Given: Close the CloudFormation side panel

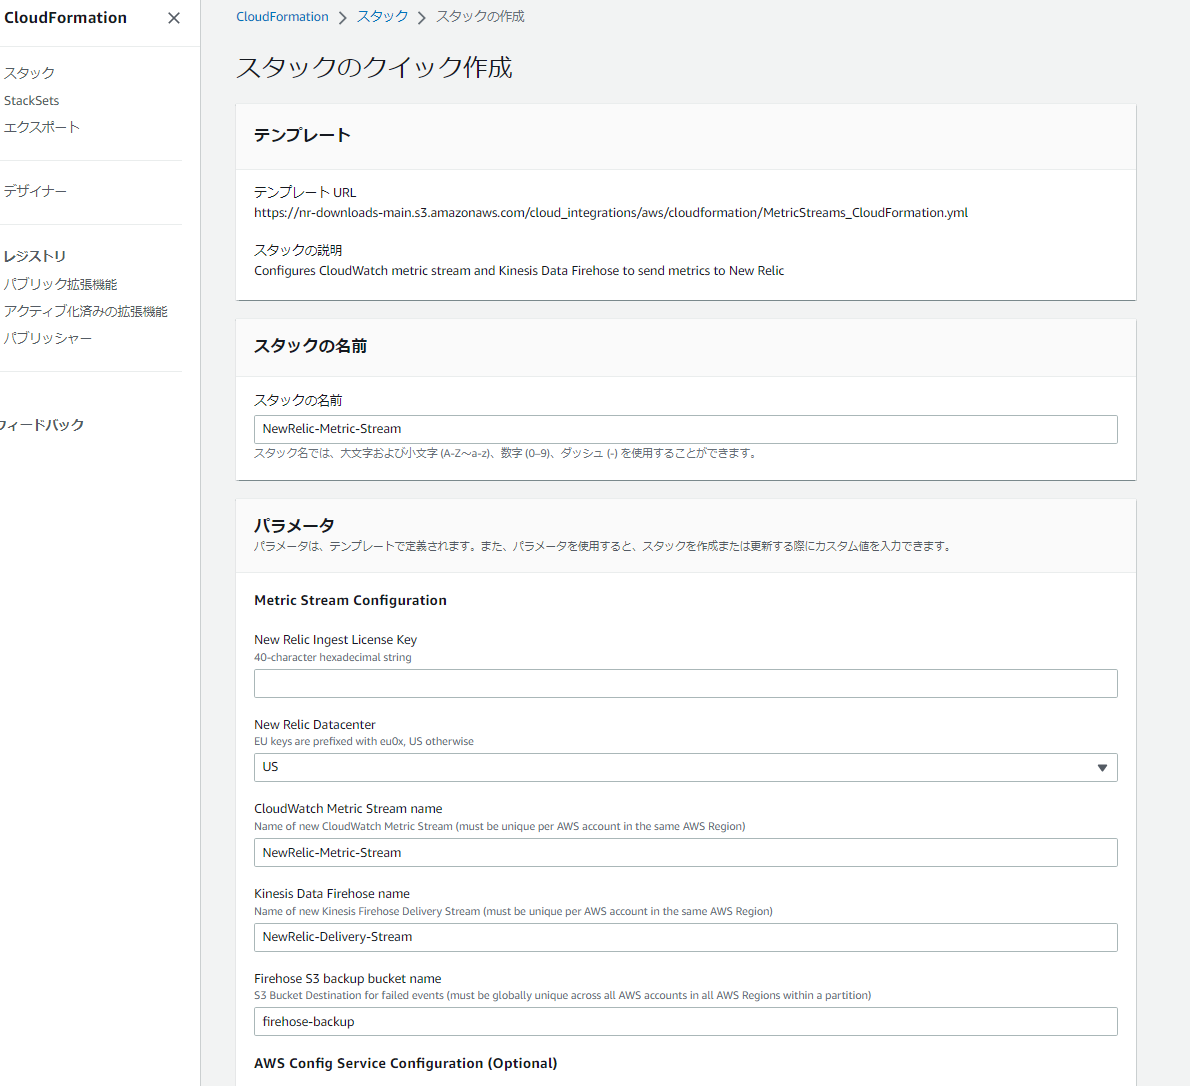Looking at the screenshot, I should tap(174, 18).
